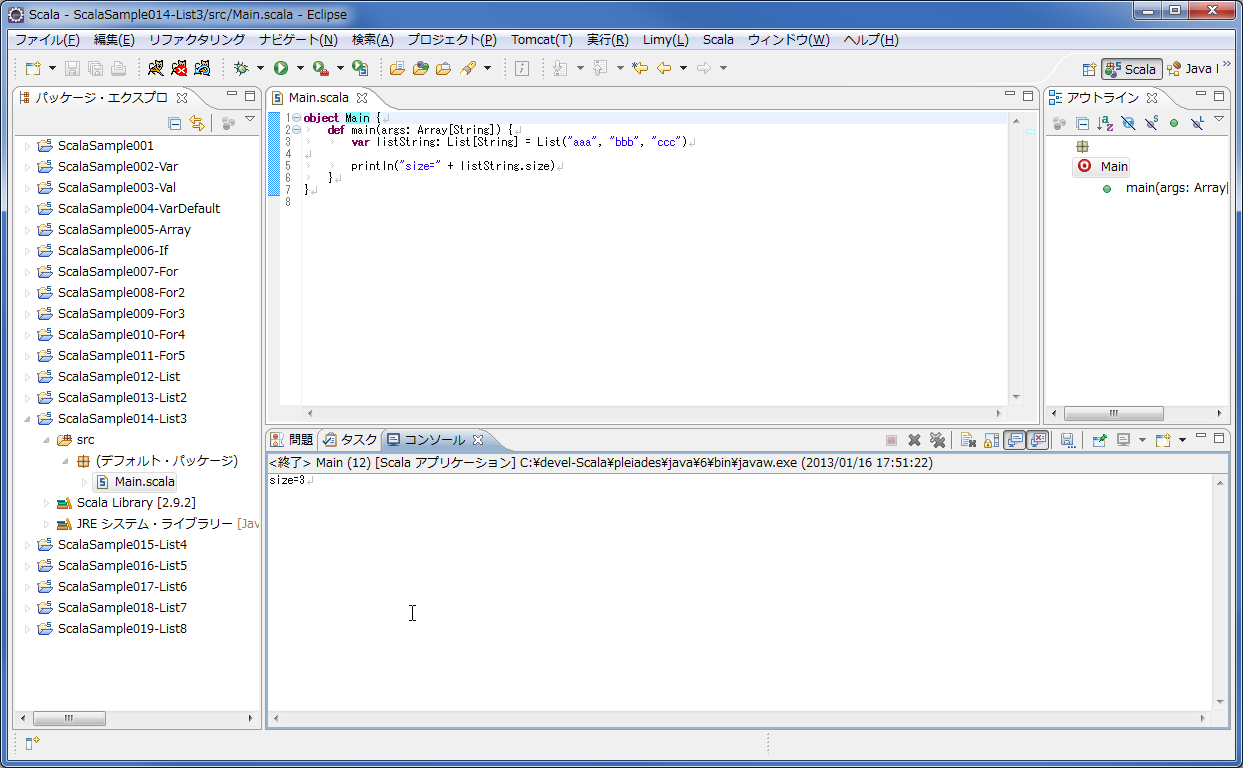Click the next annotation toolbar icon
The width and height of the screenshot is (1243, 768).
click(x=560, y=68)
